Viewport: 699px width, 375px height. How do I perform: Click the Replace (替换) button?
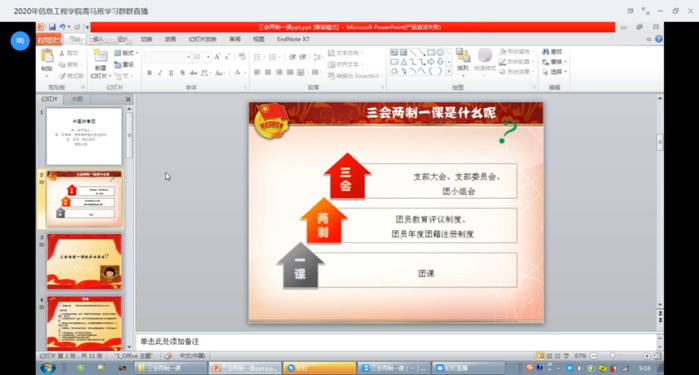[555, 62]
